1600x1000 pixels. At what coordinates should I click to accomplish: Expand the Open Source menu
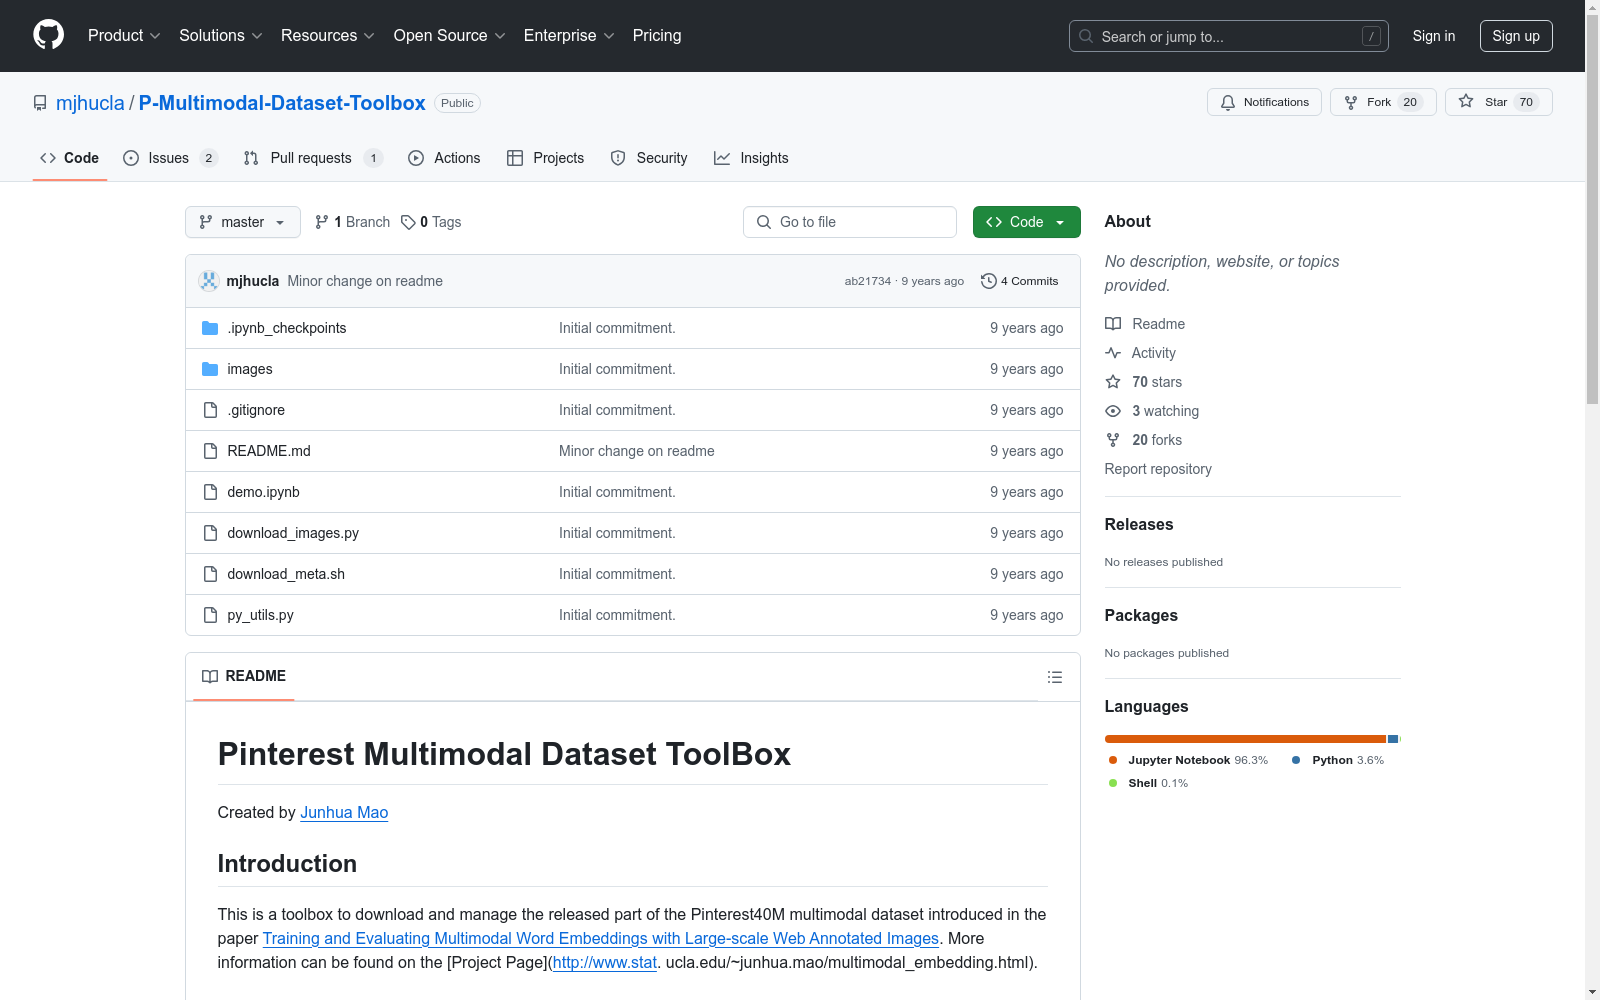point(450,36)
